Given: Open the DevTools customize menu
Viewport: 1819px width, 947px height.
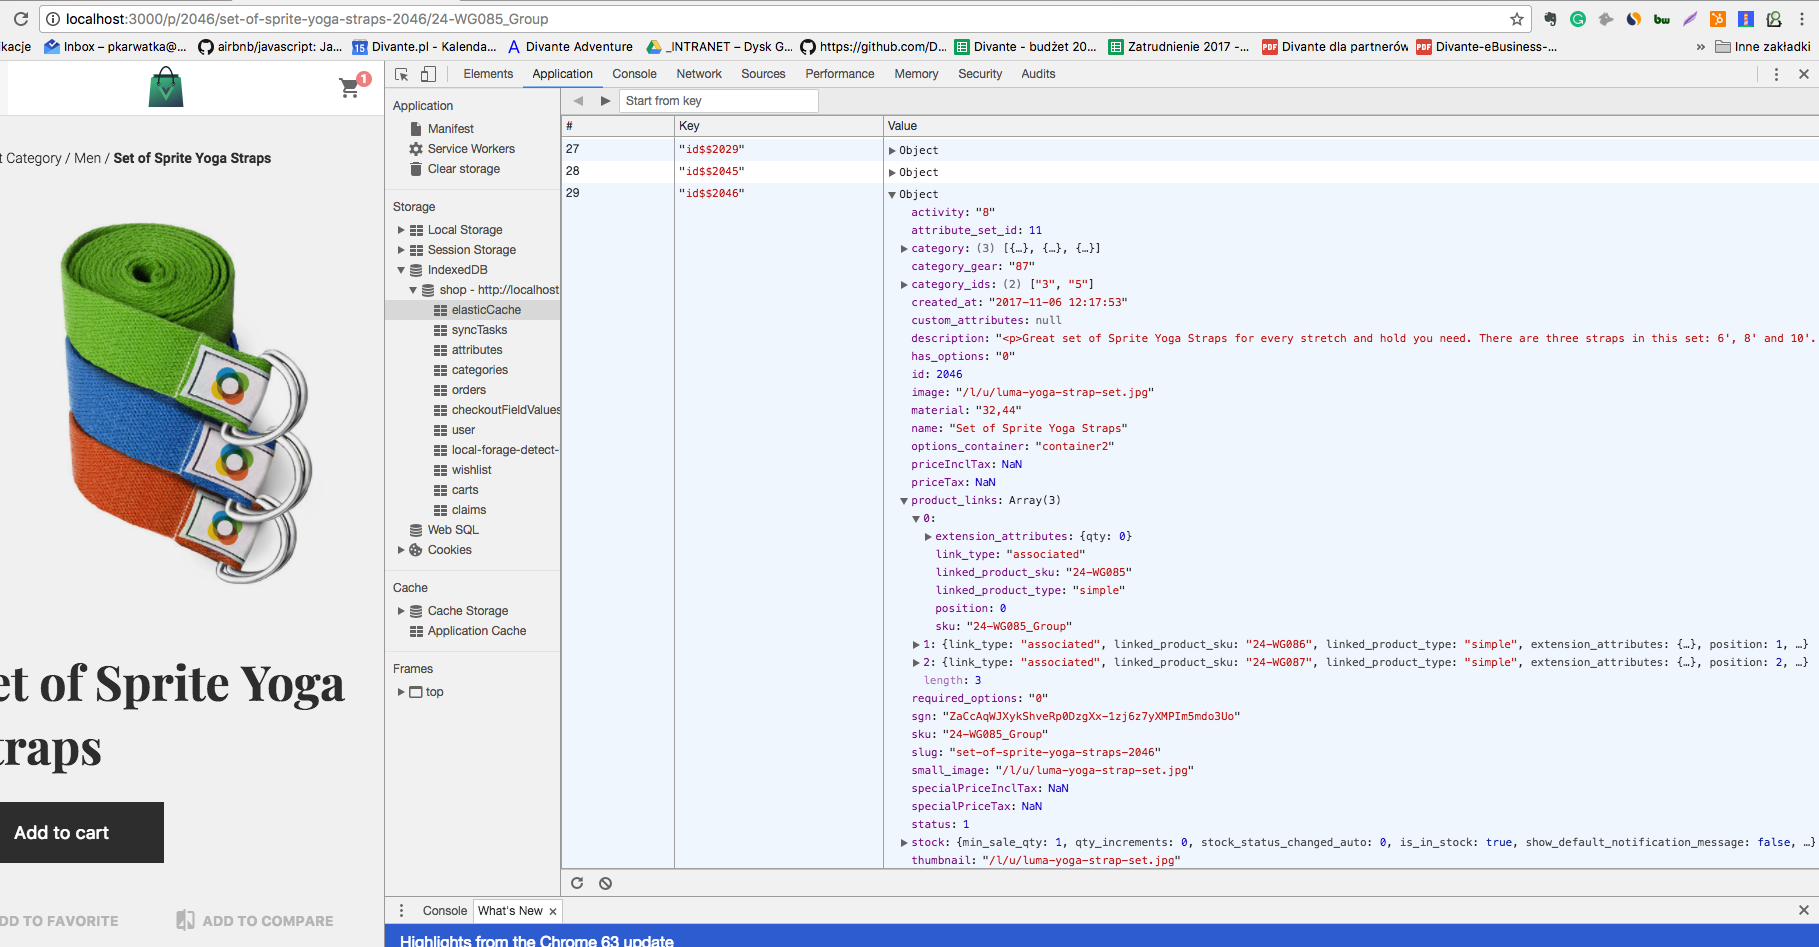Looking at the screenshot, I should (1776, 74).
